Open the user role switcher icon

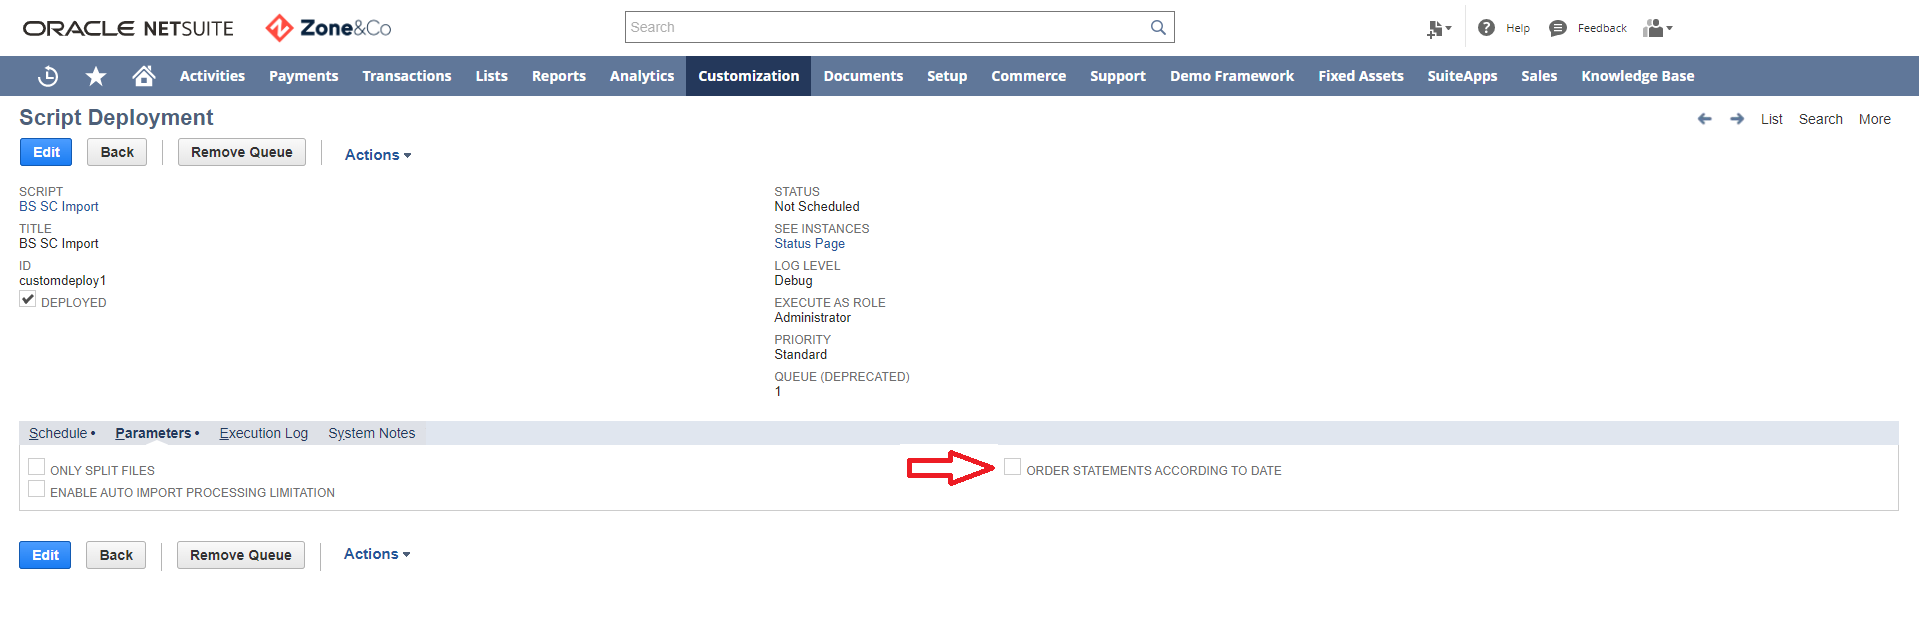(1657, 28)
